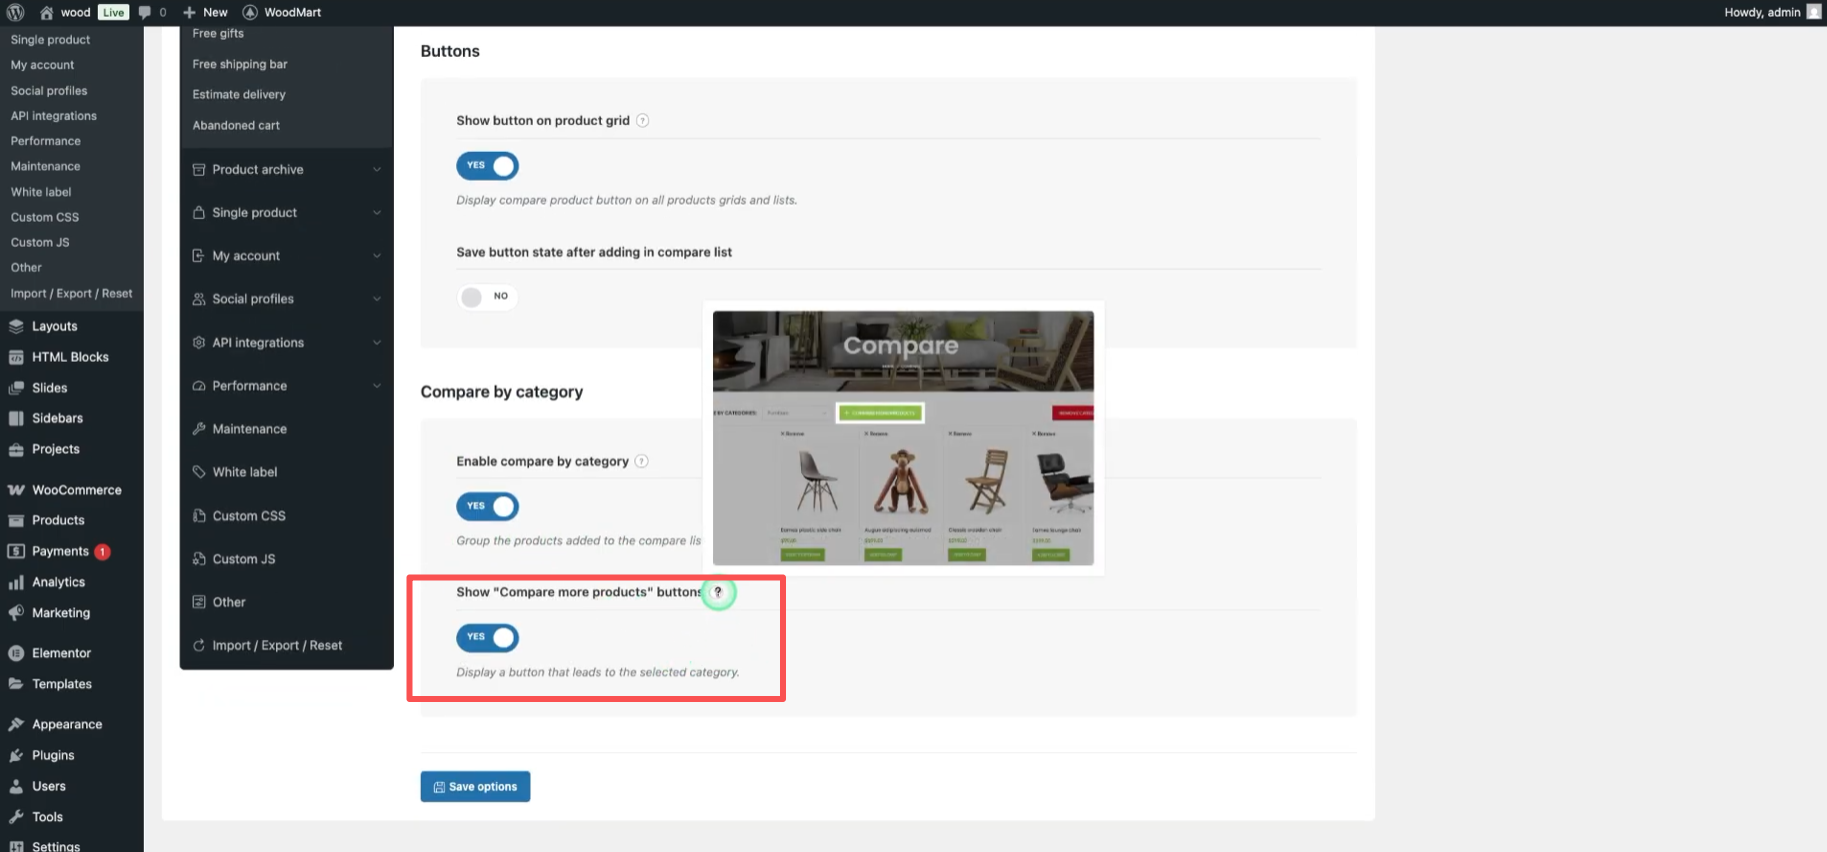Click the Payments notification badge
This screenshot has height=852, width=1827.
[102, 552]
